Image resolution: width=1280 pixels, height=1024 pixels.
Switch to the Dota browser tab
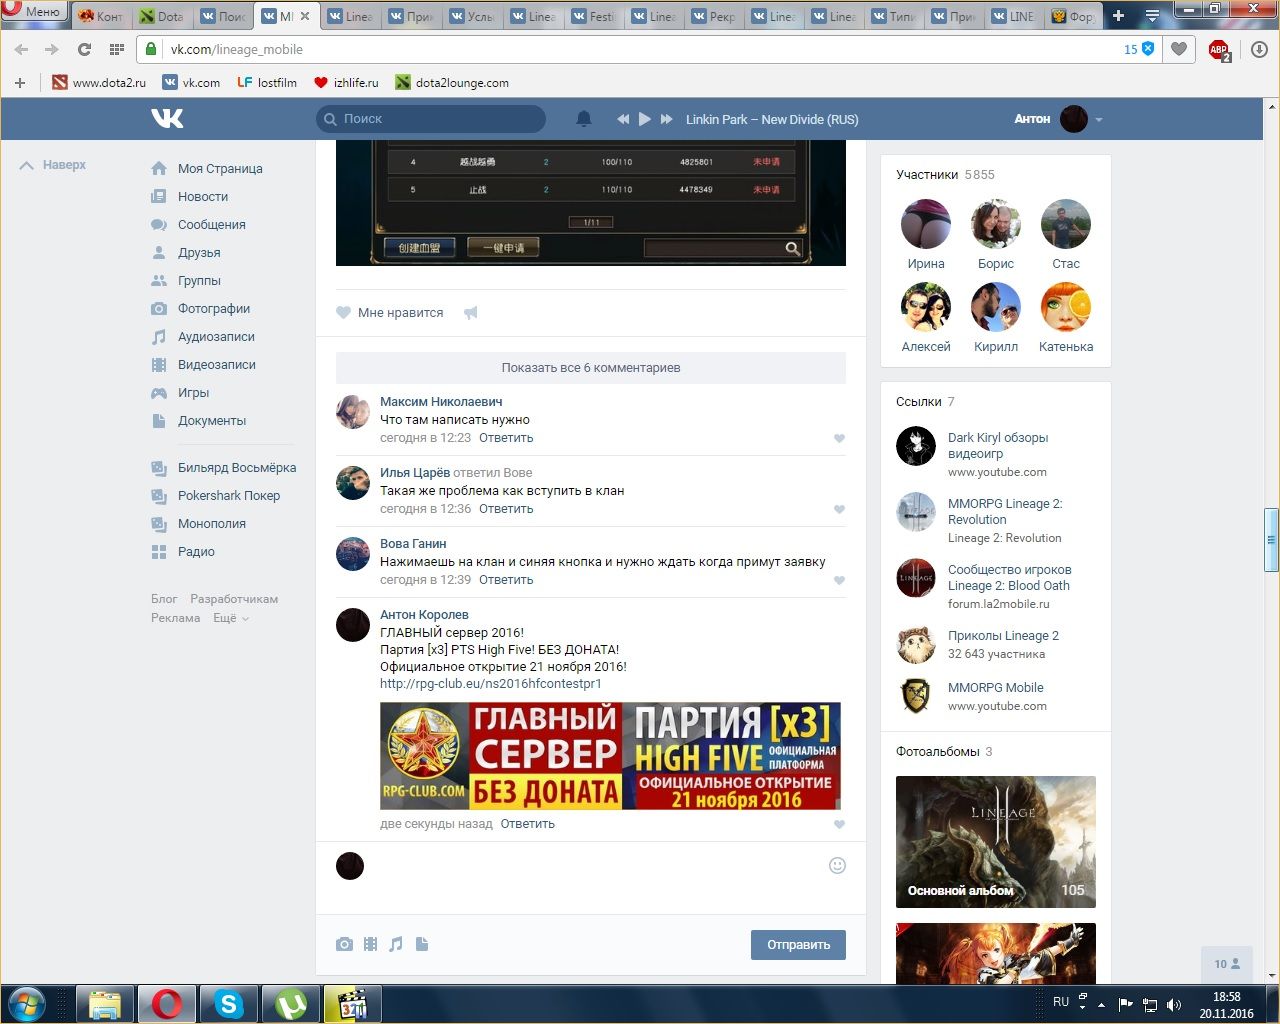tap(161, 16)
